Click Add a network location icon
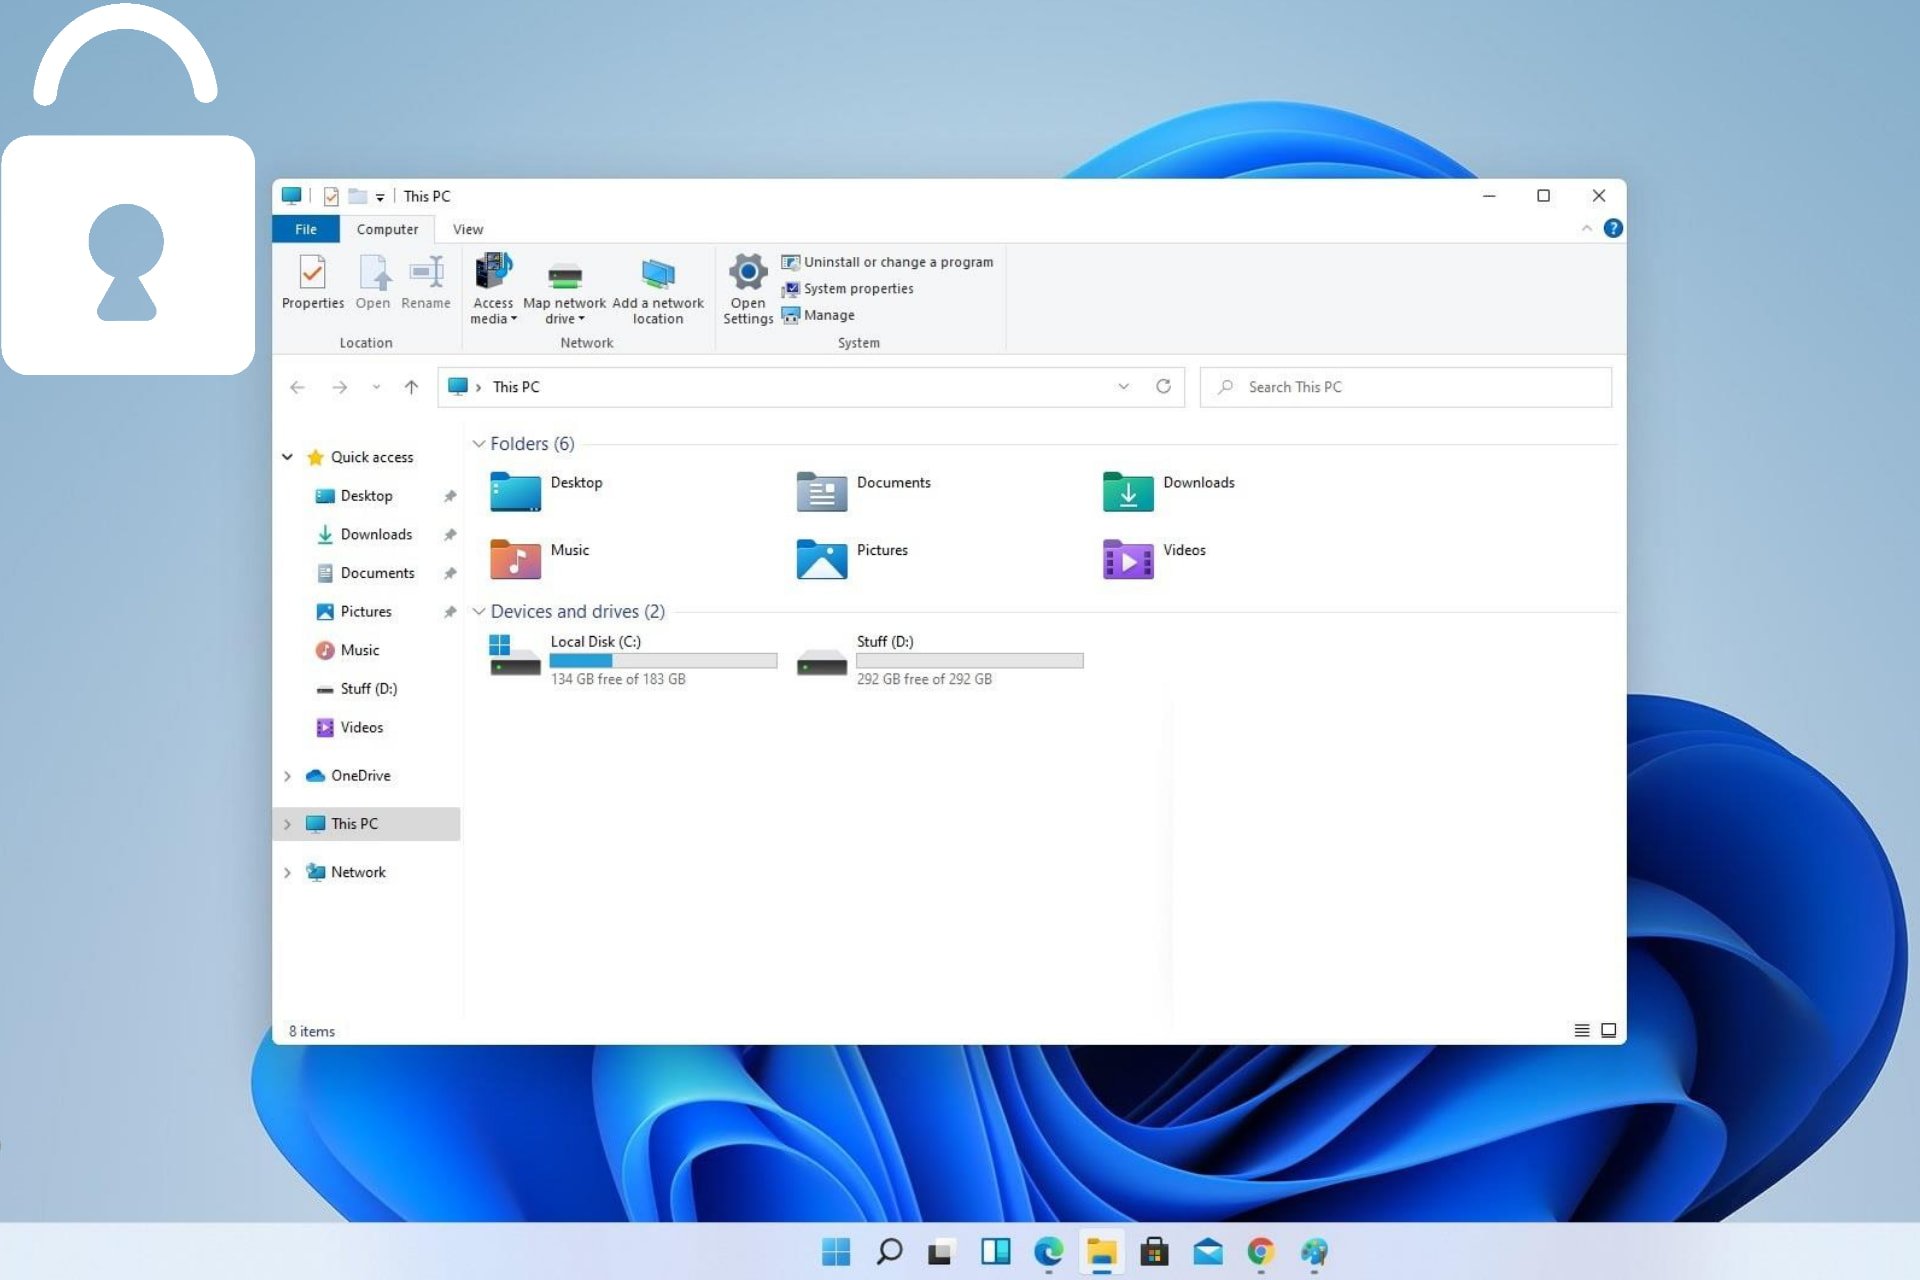Screen dimensions: 1920x1280 (657, 272)
